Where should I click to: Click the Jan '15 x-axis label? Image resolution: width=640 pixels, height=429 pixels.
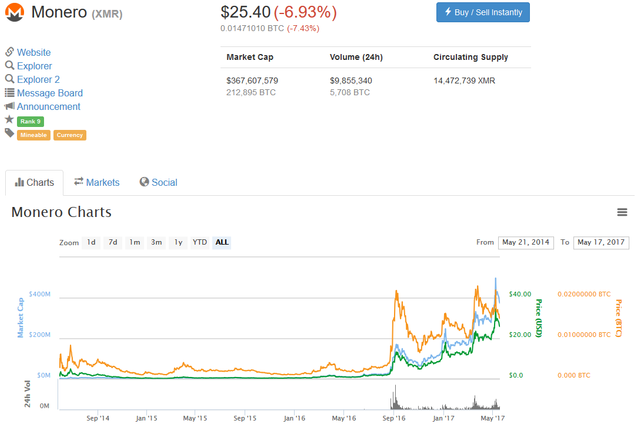click(146, 418)
